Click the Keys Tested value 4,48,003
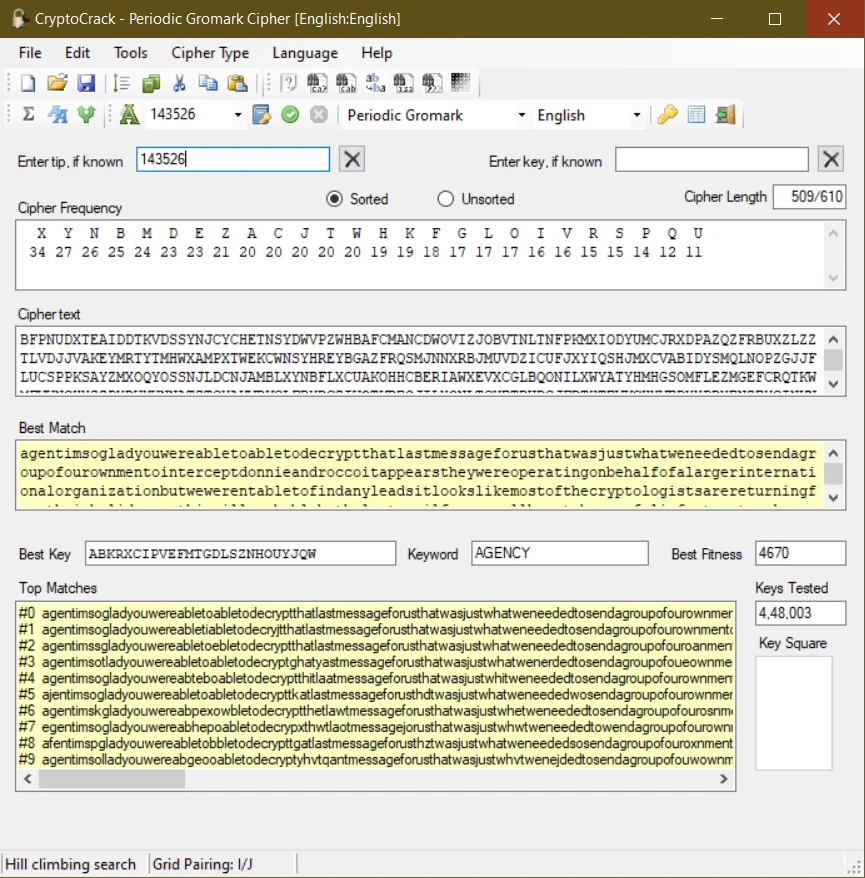This screenshot has width=865, height=878. coord(801,613)
